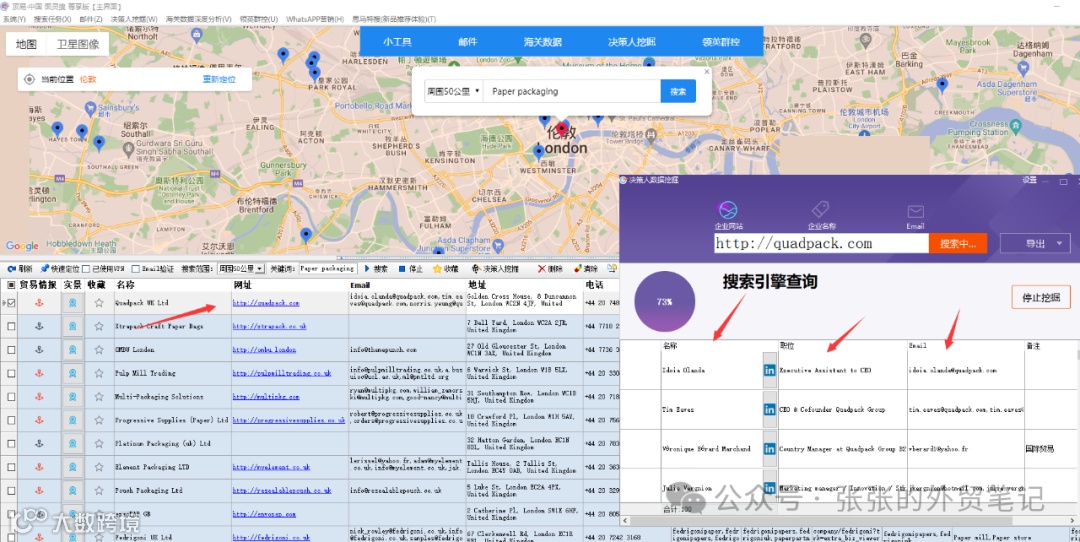Open LinkedIn icon for Véronique Bérard Marchand
This screenshot has height=542, width=1080.
769,449
